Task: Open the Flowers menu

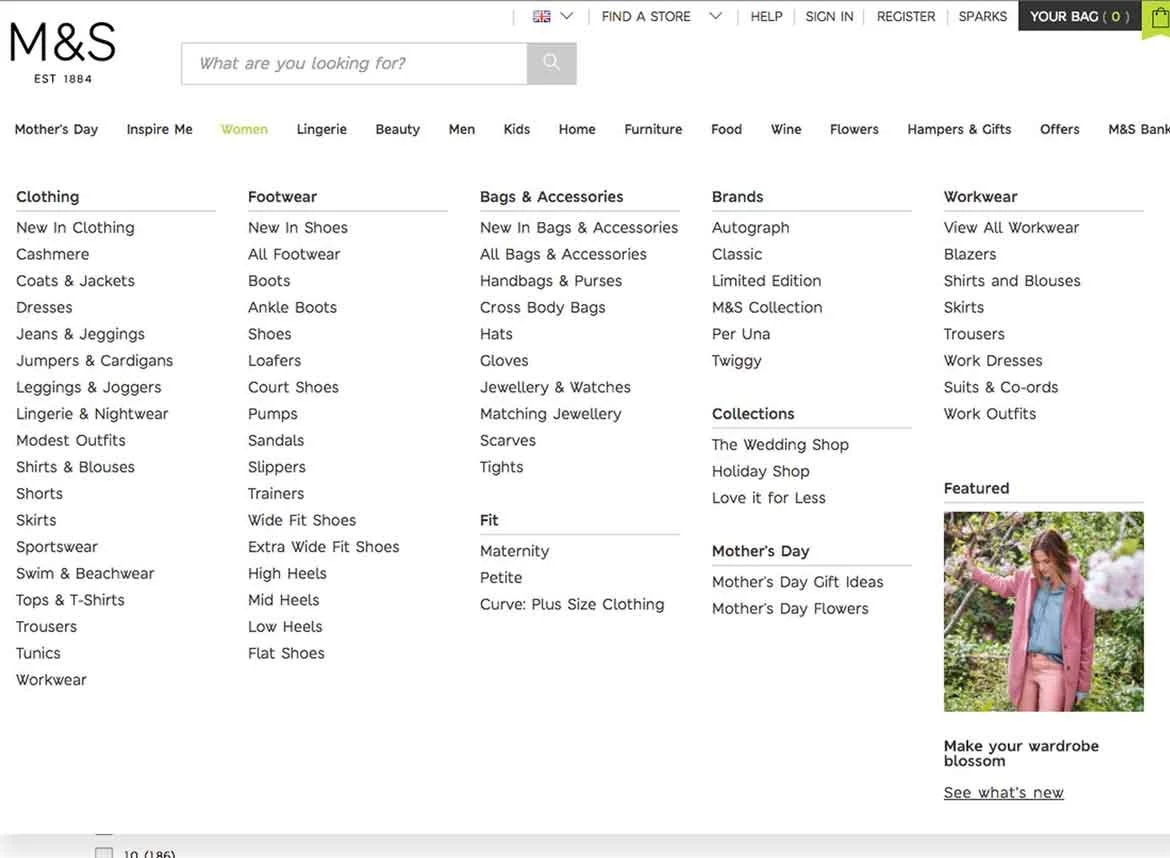Action: pos(854,129)
